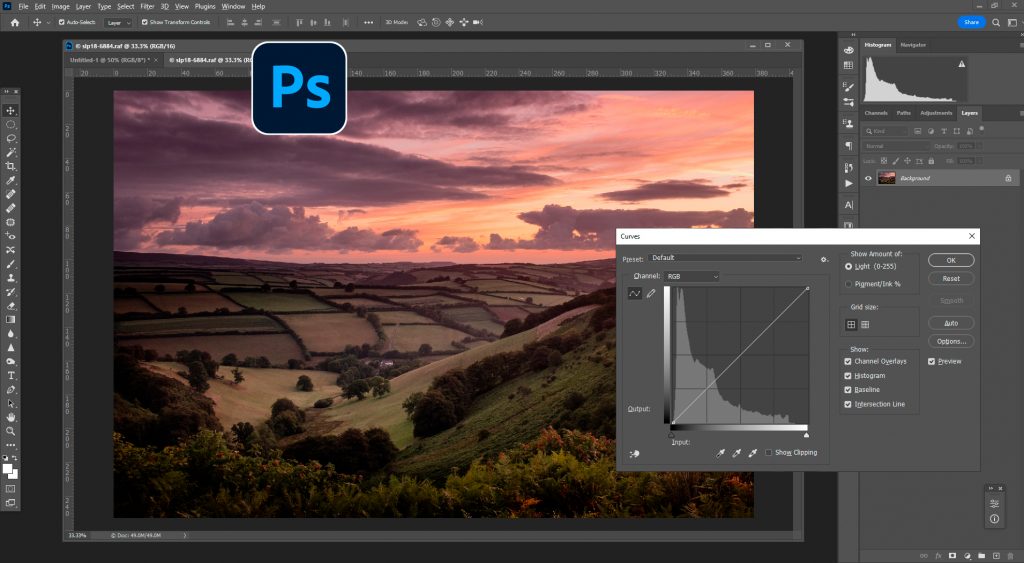Screen dimensions: 1024x563
Task: Select the Eraser tool
Action: pyautogui.click(x=10, y=306)
